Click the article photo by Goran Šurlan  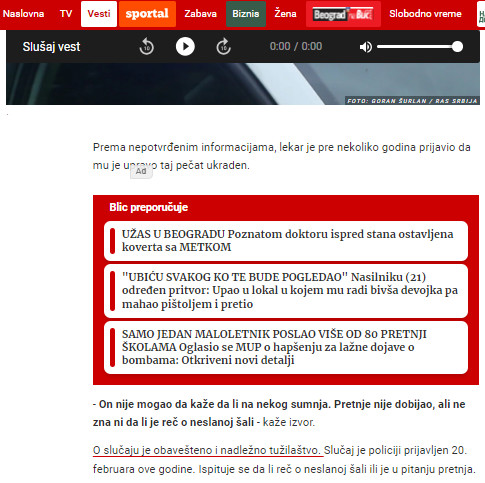[243, 84]
